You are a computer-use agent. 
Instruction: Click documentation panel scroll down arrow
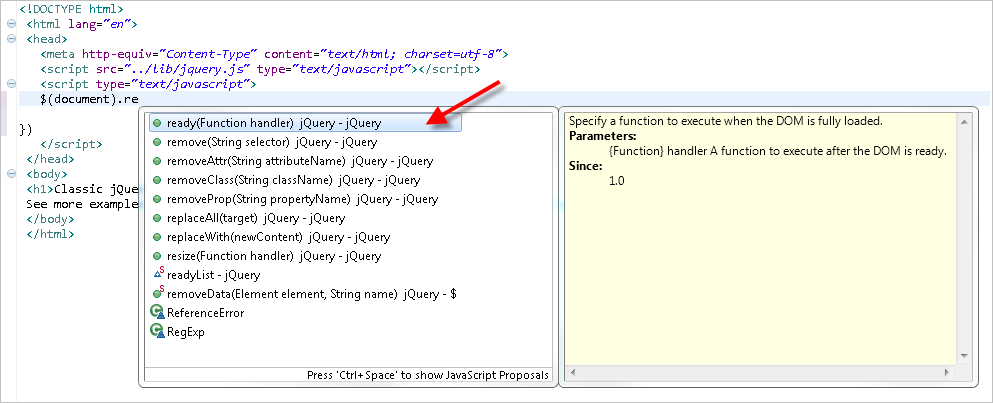(x=965, y=356)
